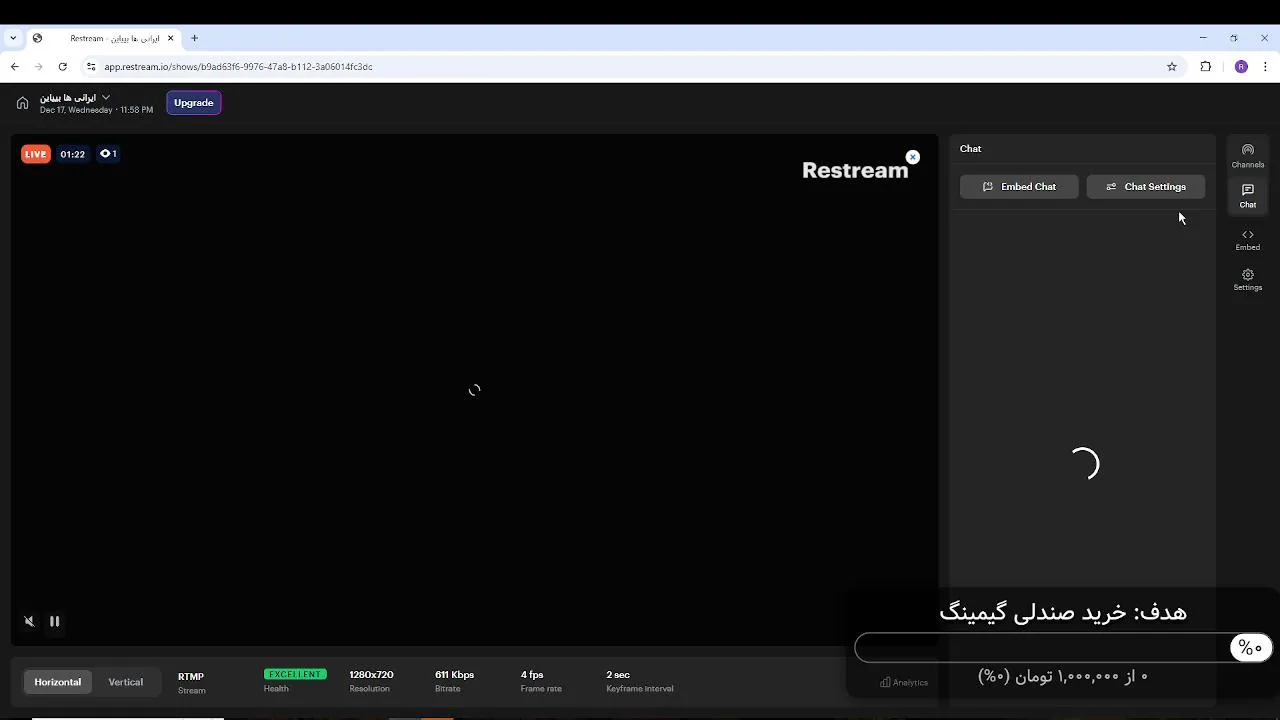Viewport: 1280px width, 720px height.
Task: Open a new browser tab
Action: click(194, 38)
